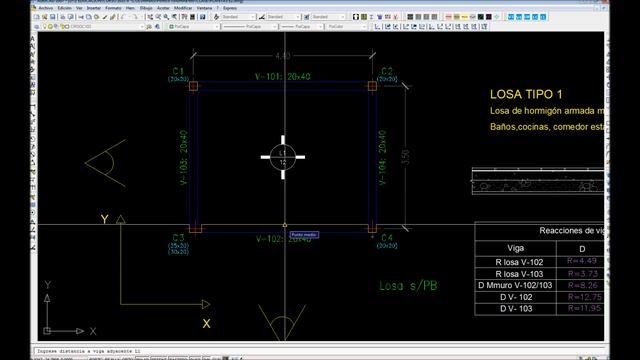Viewport: 640px width, 360px height.
Task: Open the Ventana menu
Action: (204, 8)
